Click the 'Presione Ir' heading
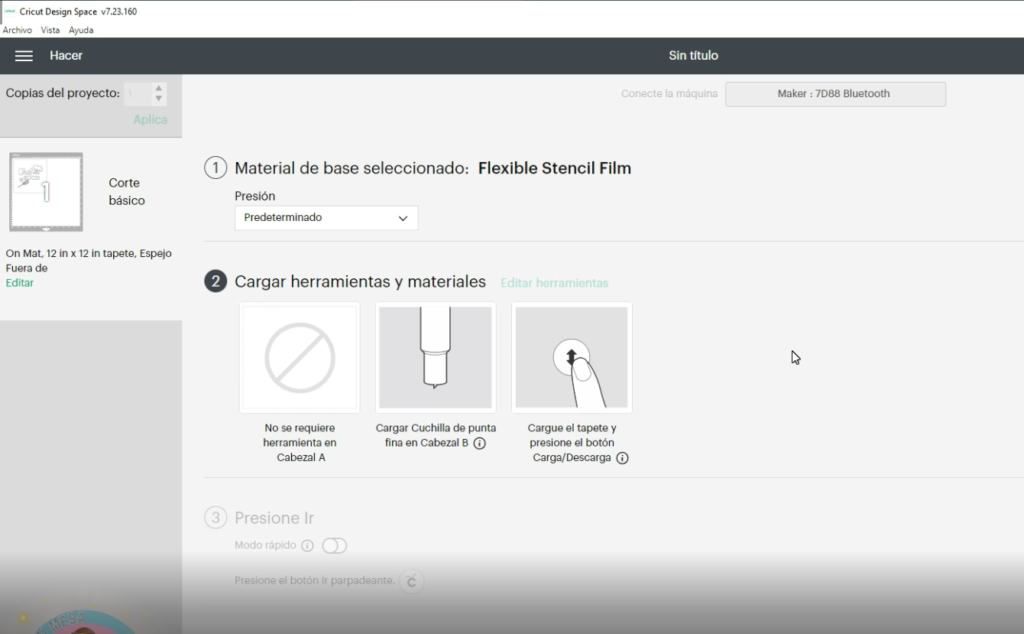The height and width of the screenshot is (634, 1024). pyautogui.click(x=274, y=518)
